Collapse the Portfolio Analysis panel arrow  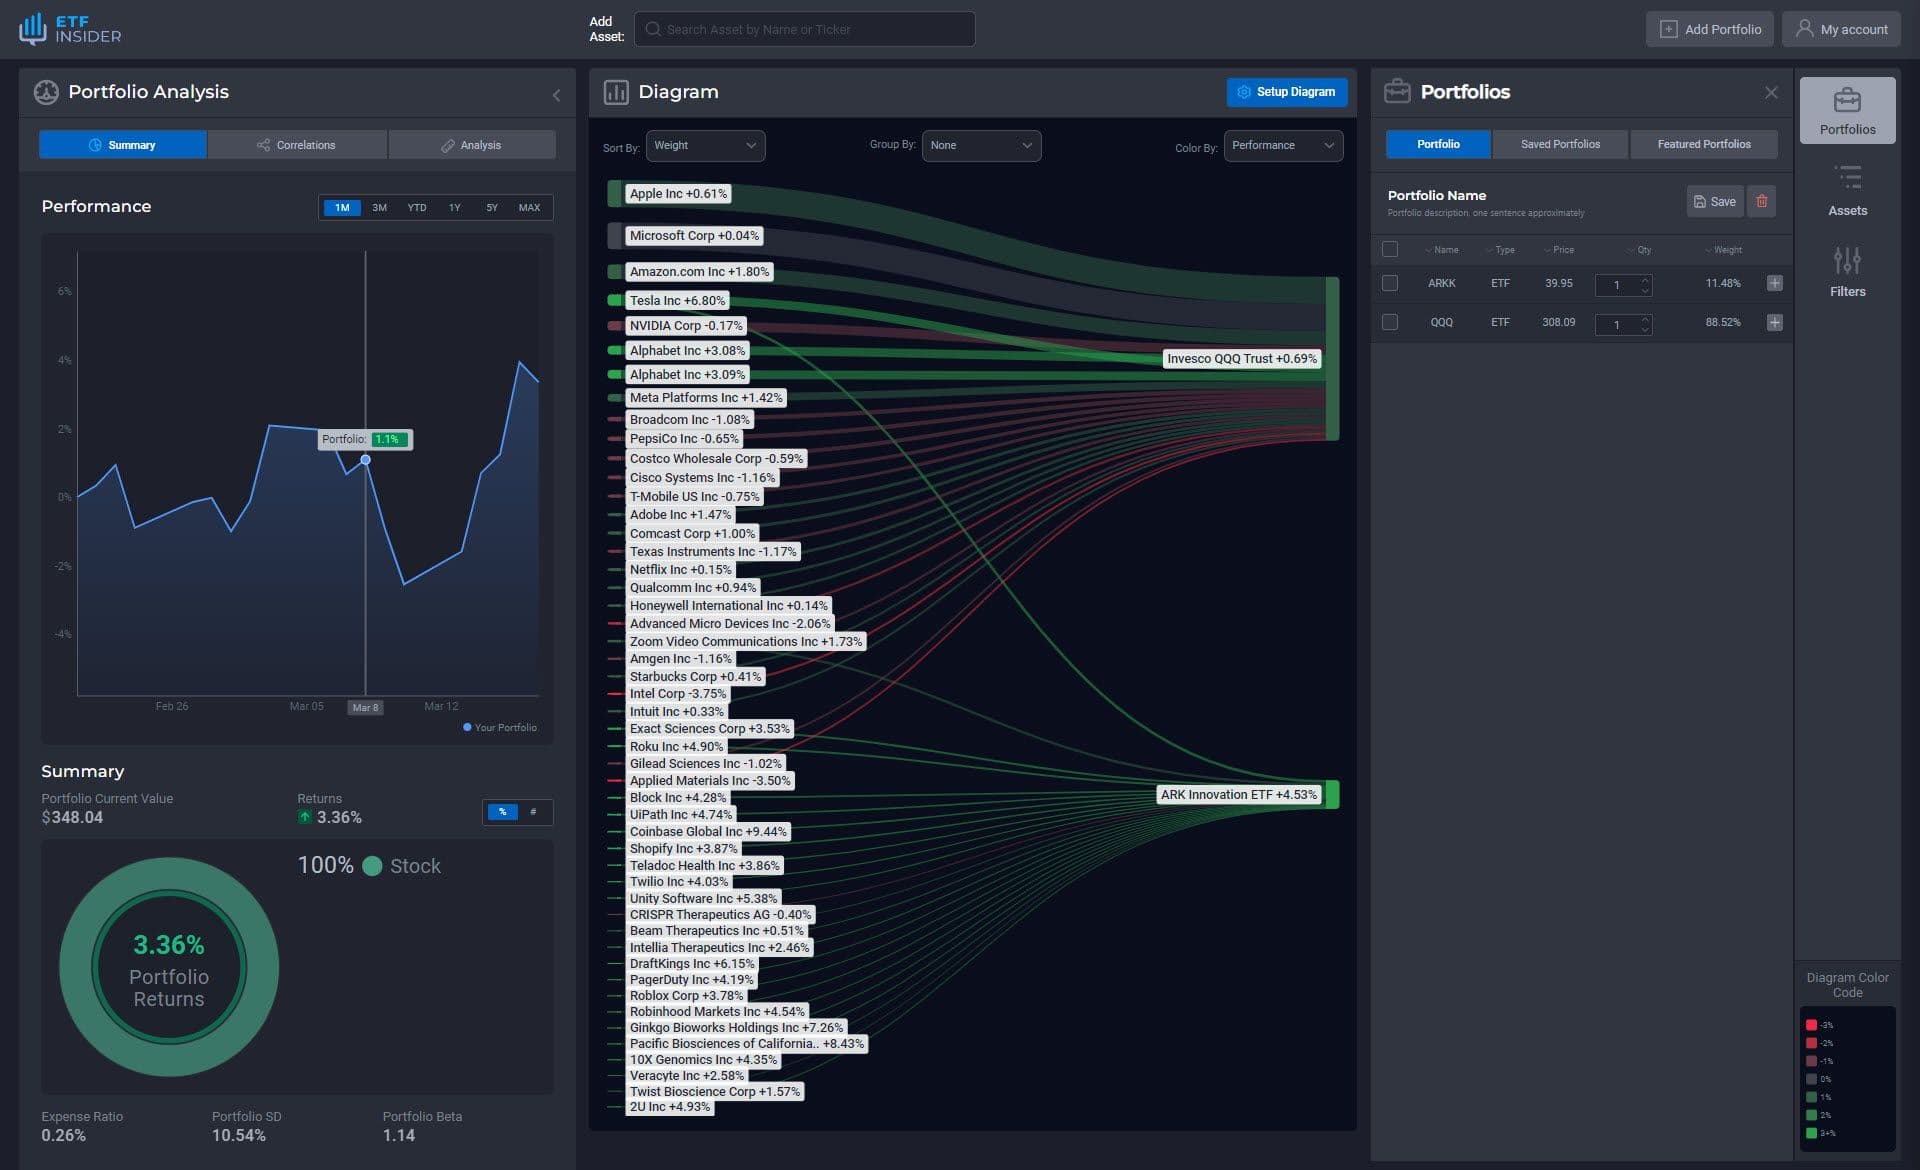pyautogui.click(x=556, y=95)
